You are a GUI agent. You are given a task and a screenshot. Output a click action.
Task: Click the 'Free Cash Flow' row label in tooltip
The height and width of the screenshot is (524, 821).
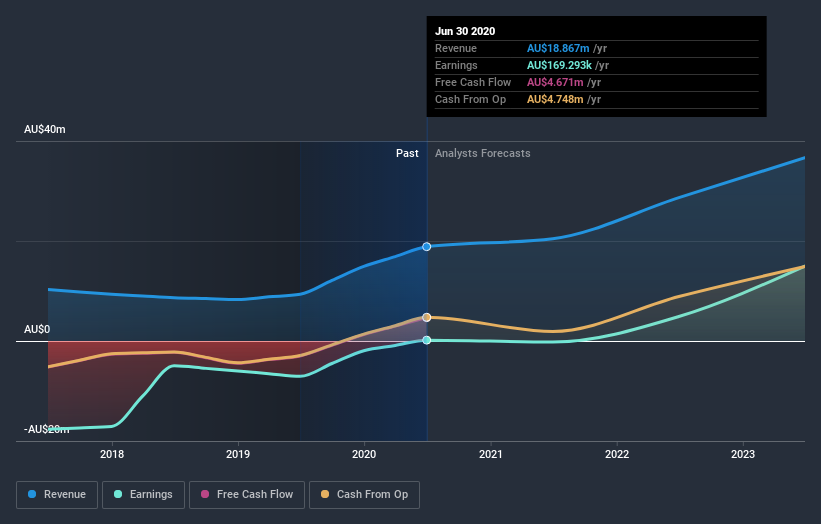pos(473,82)
